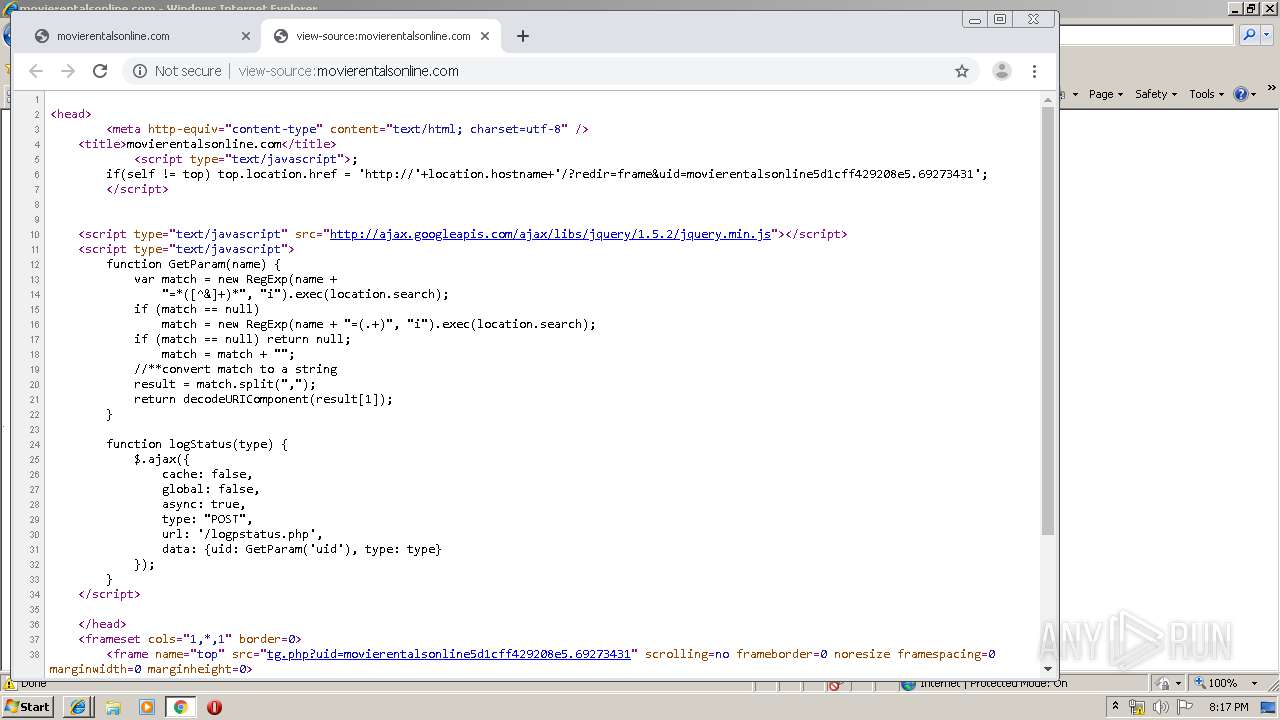Reload the view-source page
This screenshot has width=1280, height=720.
[100, 71]
